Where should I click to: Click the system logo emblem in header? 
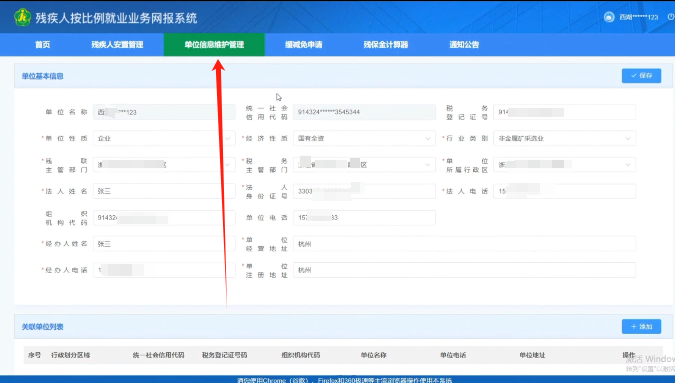pyautogui.click(x=22, y=17)
